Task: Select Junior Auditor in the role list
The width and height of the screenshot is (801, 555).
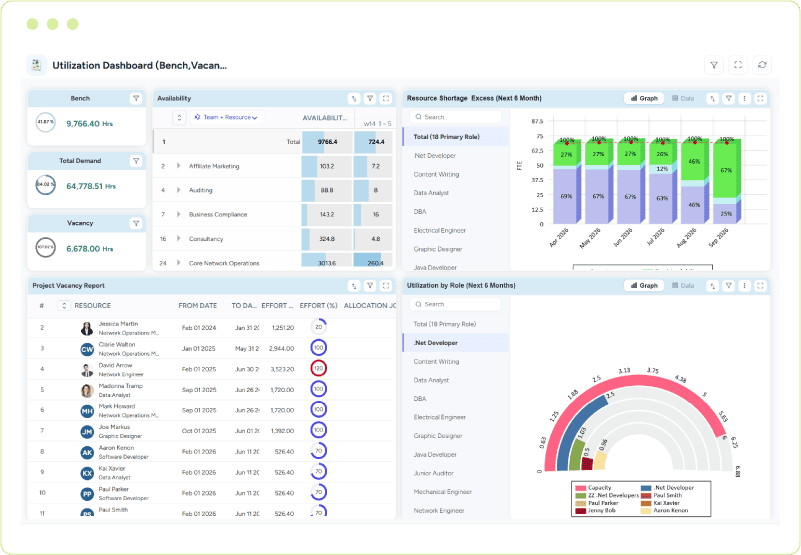Action: pyautogui.click(x=456, y=473)
